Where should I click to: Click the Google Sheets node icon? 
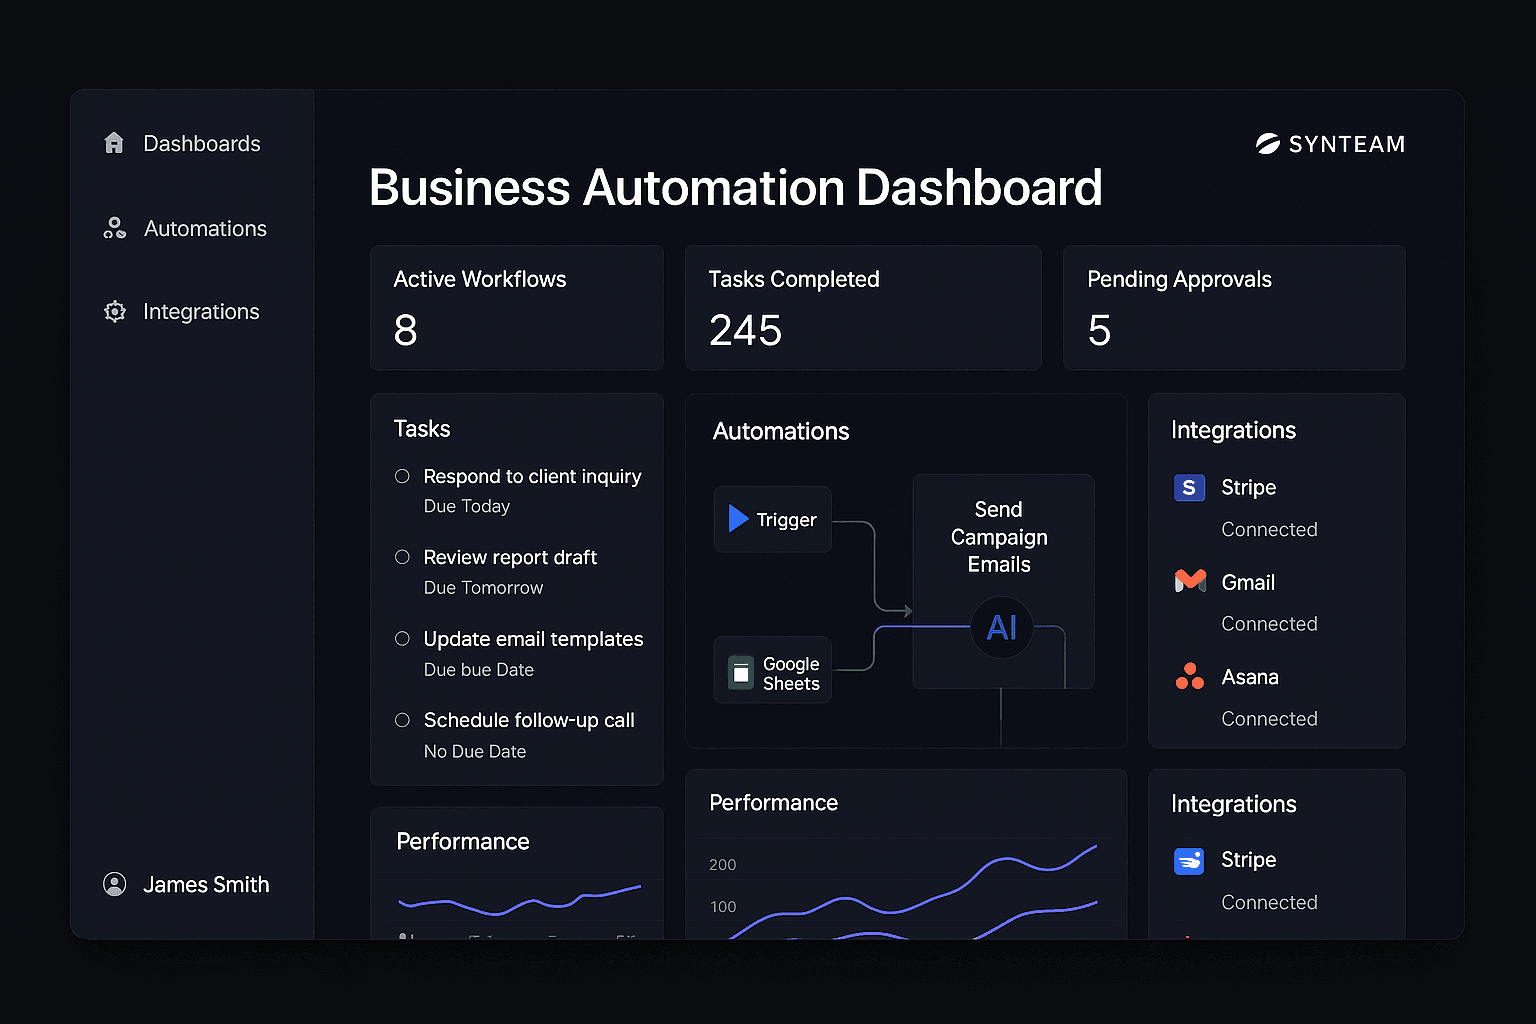point(741,670)
